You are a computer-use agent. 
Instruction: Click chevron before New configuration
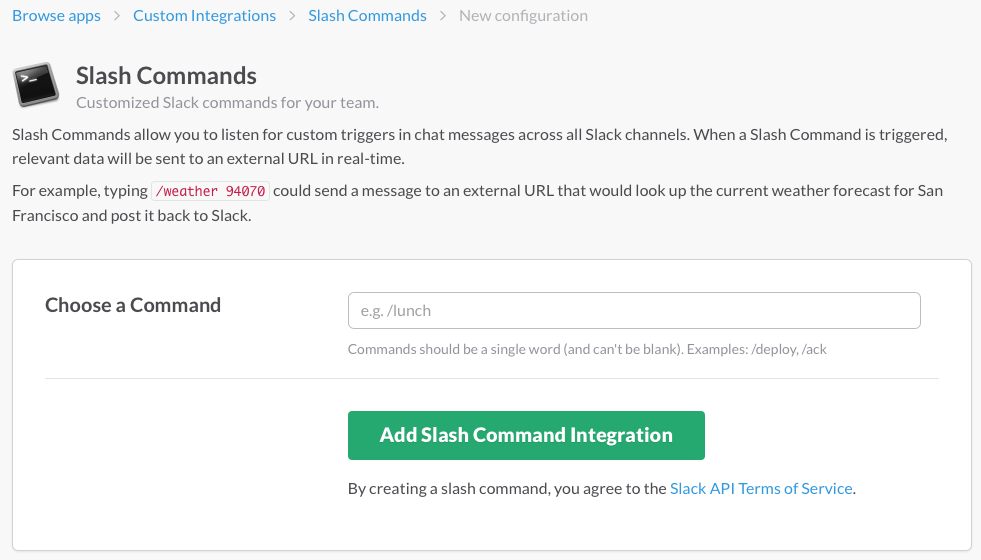pos(443,16)
